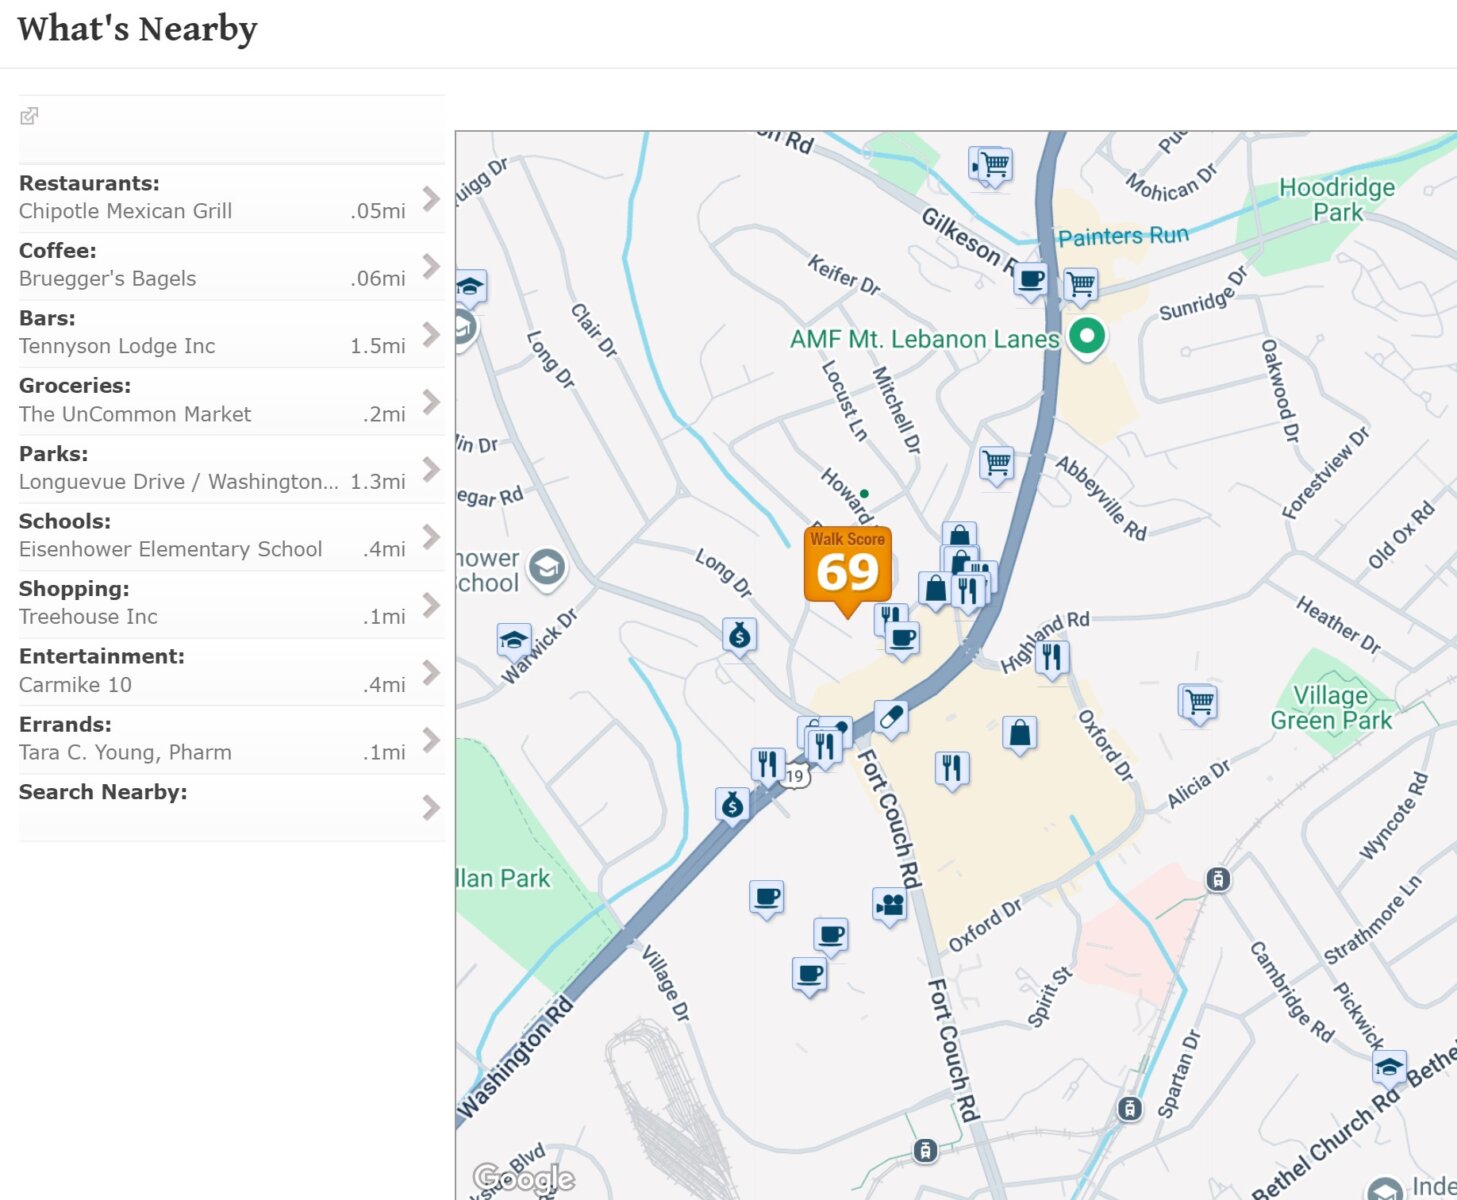1457x1200 pixels.
Task: Click the transit stop icon near Spartan Dr
Action: [x=1129, y=1108]
